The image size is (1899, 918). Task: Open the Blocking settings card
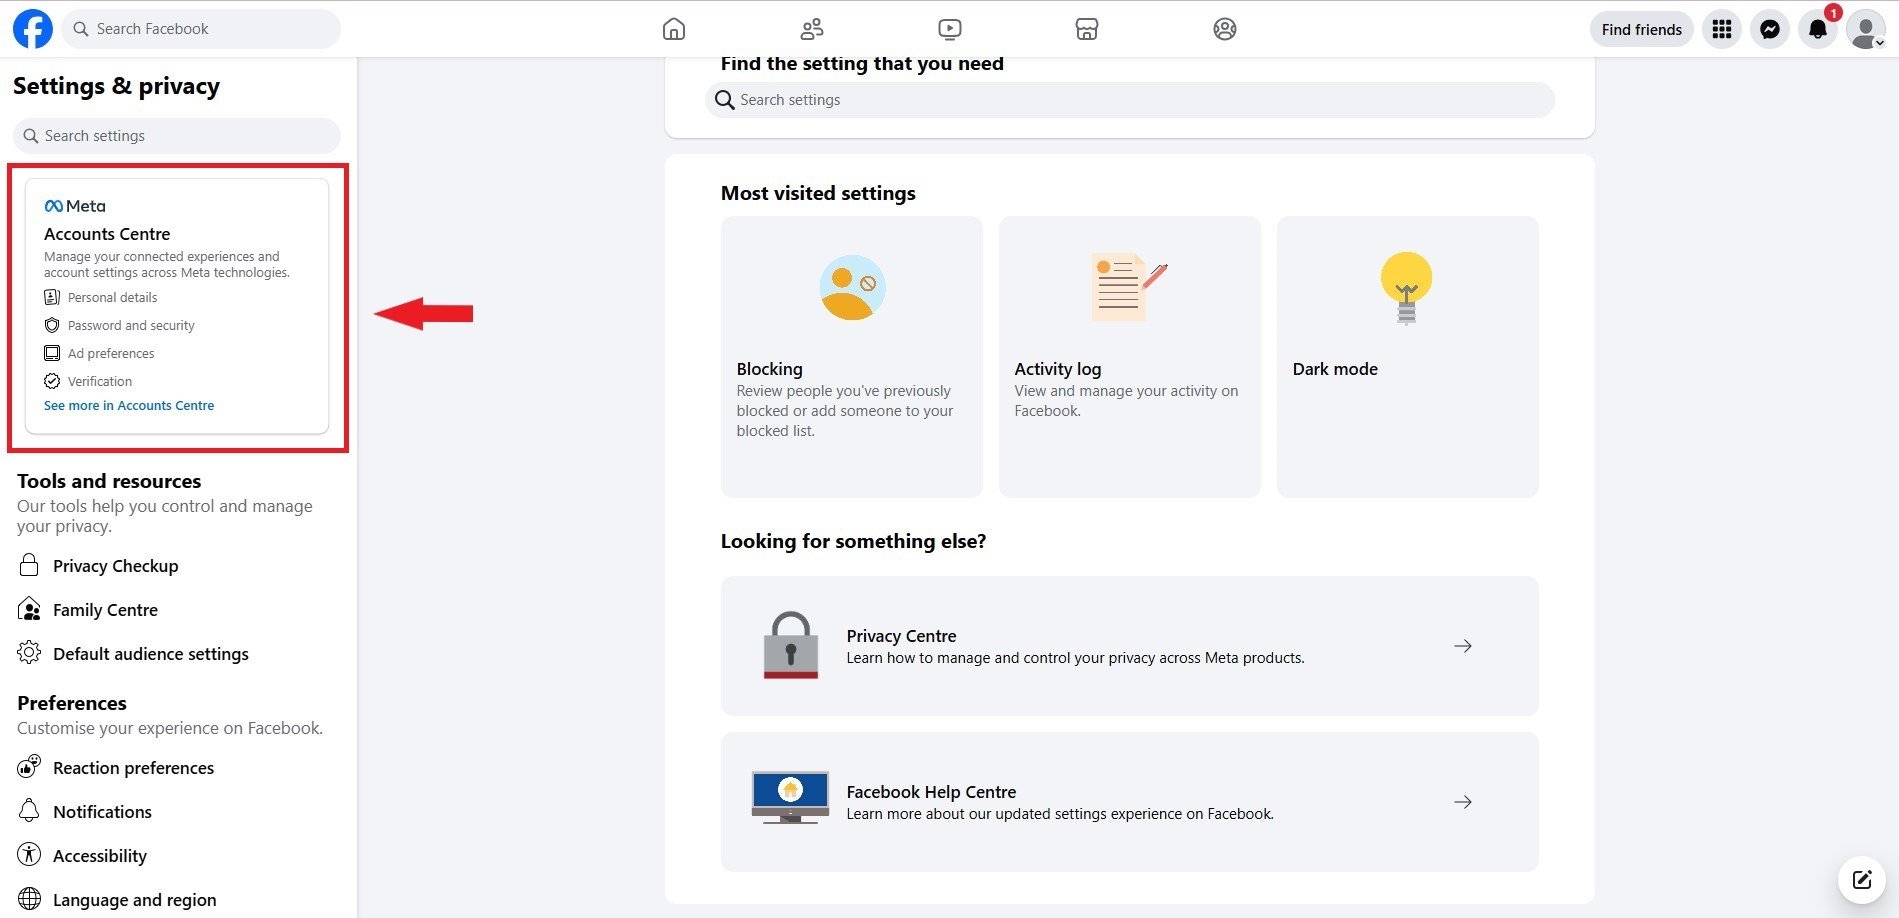tap(852, 357)
